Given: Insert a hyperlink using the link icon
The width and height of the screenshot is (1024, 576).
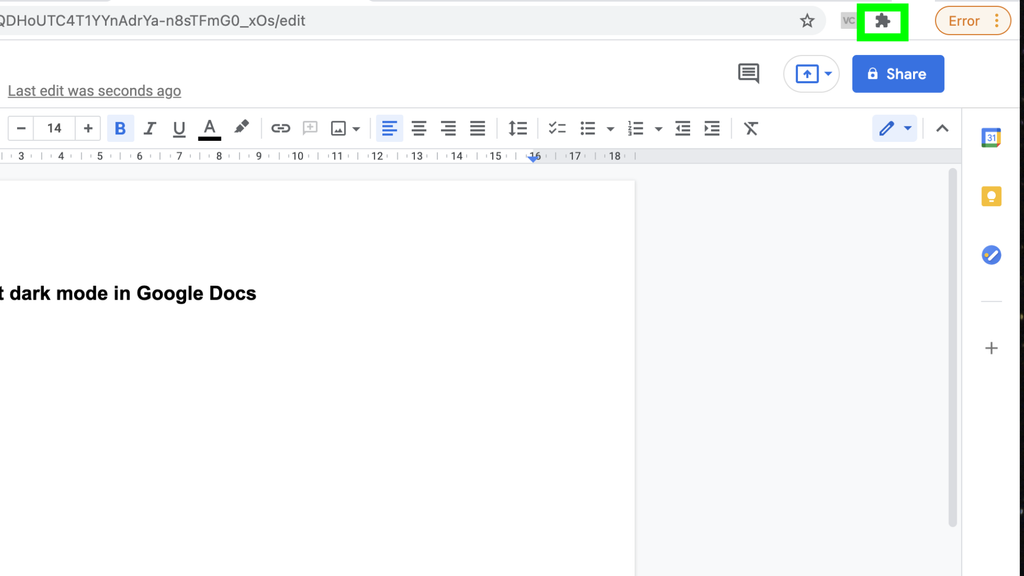Looking at the screenshot, I should [x=281, y=128].
